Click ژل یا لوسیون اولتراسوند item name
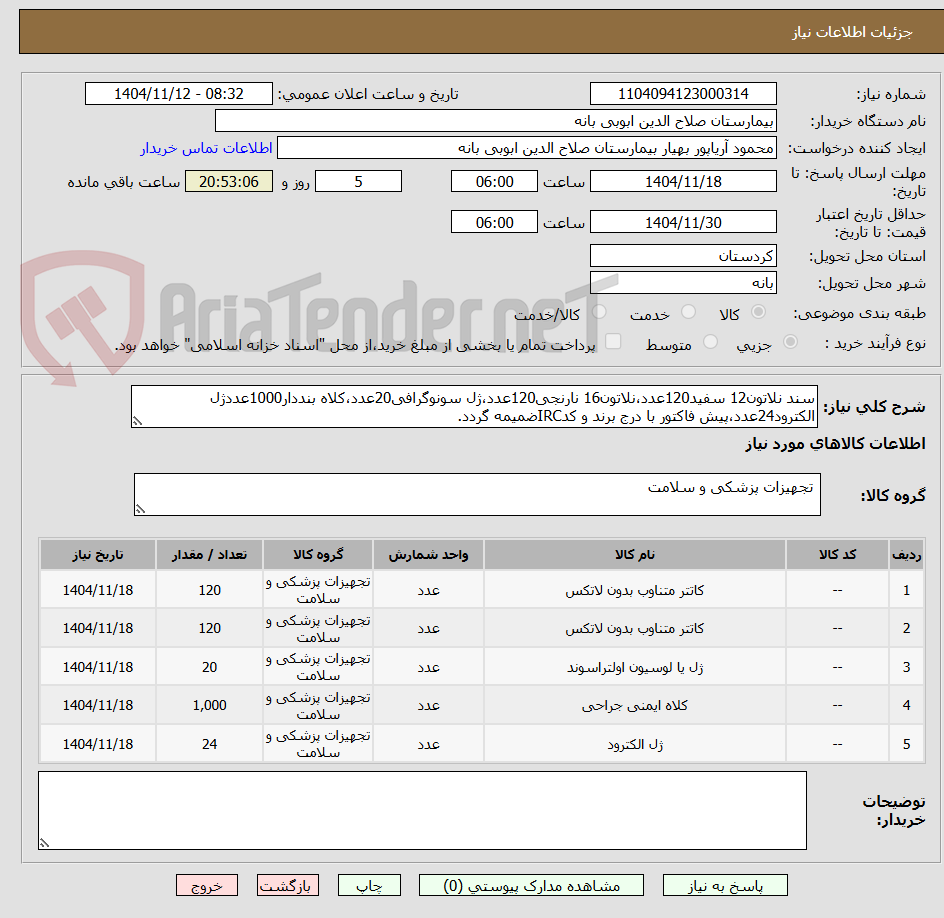This screenshot has height=918, width=944. 635,667
